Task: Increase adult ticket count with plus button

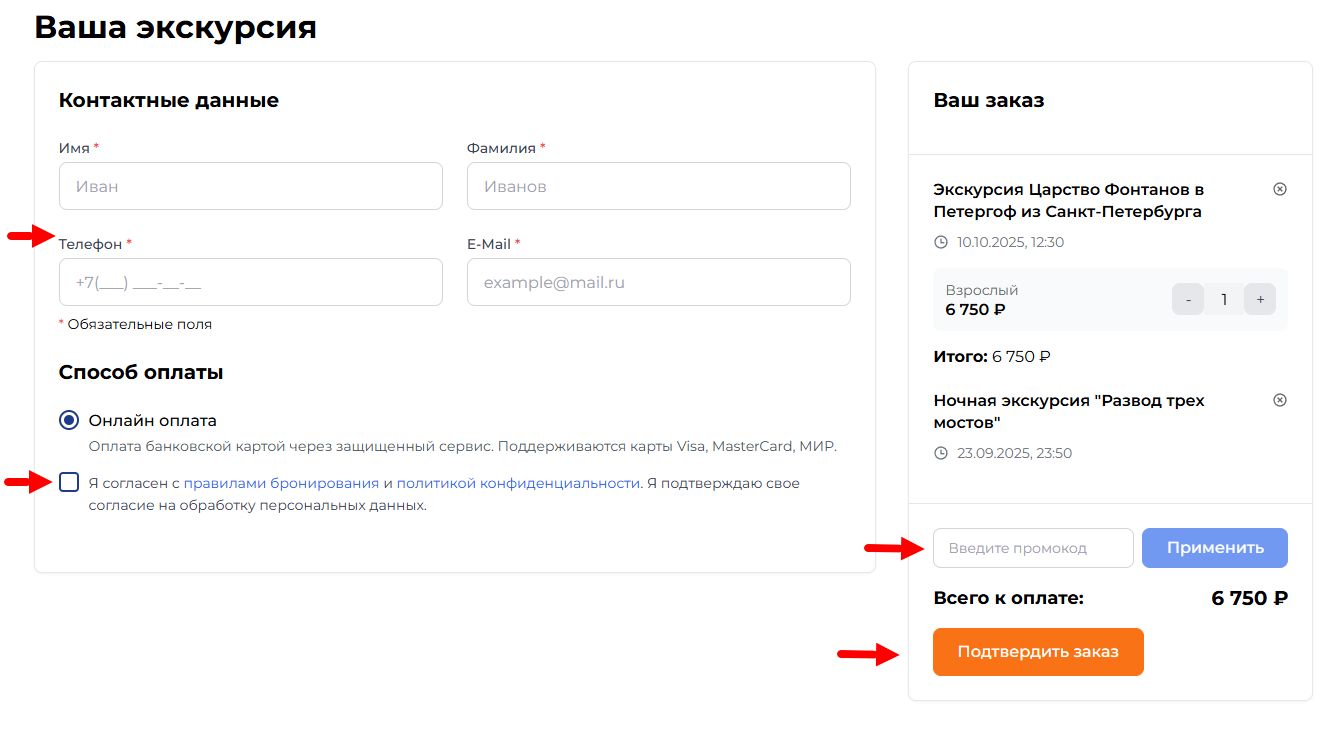Action: click(1260, 299)
